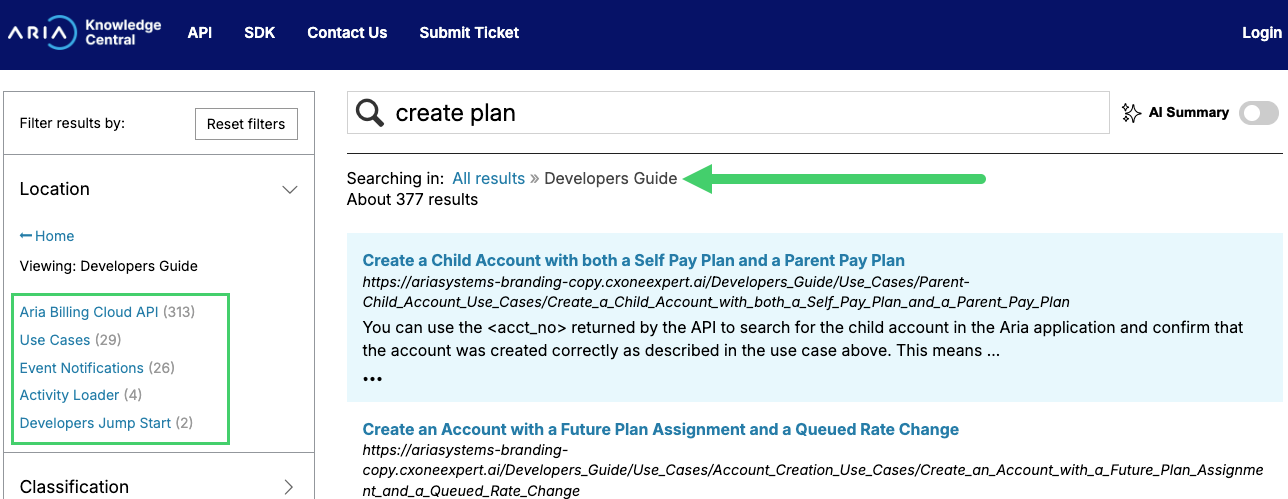Image resolution: width=1288 pixels, height=499 pixels.
Task: Open the API menu item
Action: [x=200, y=33]
